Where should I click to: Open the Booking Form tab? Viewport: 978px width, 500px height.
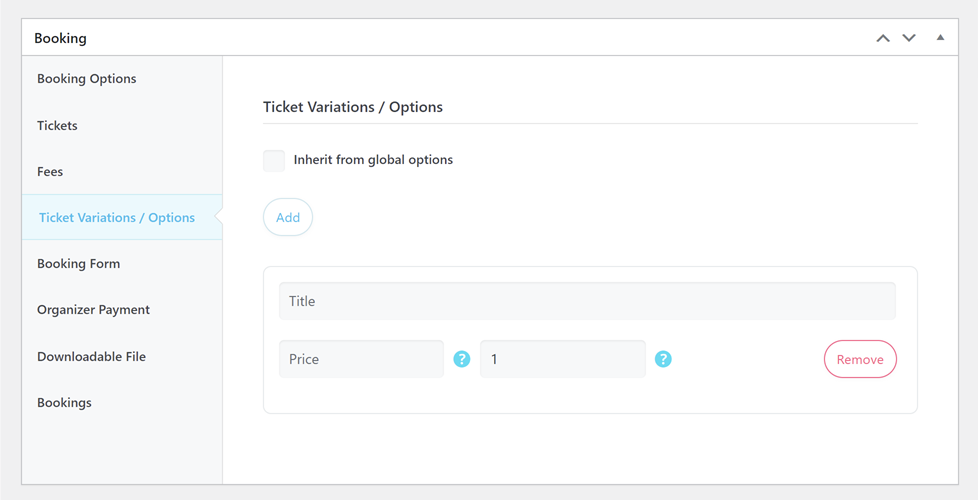78,264
